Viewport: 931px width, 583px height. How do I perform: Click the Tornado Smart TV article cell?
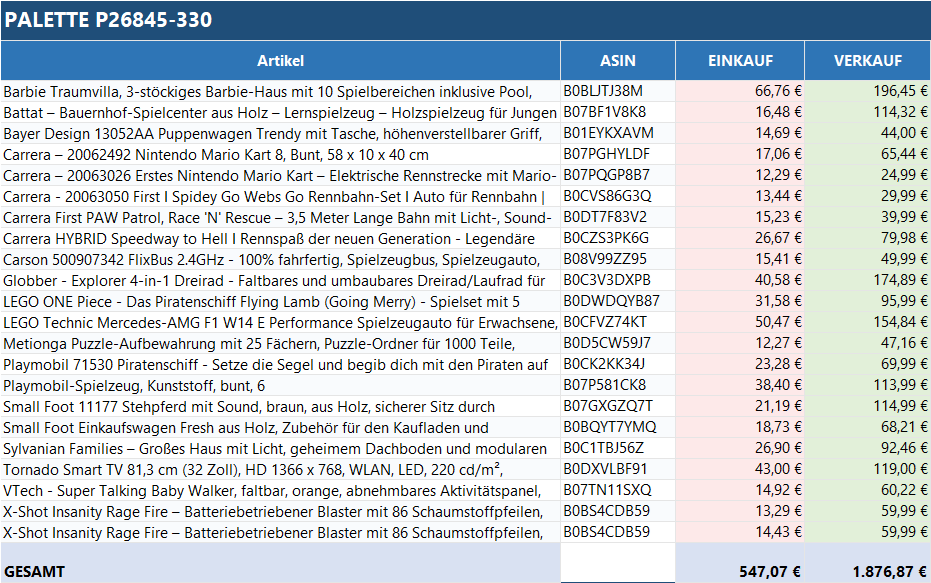click(x=280, y=469)
